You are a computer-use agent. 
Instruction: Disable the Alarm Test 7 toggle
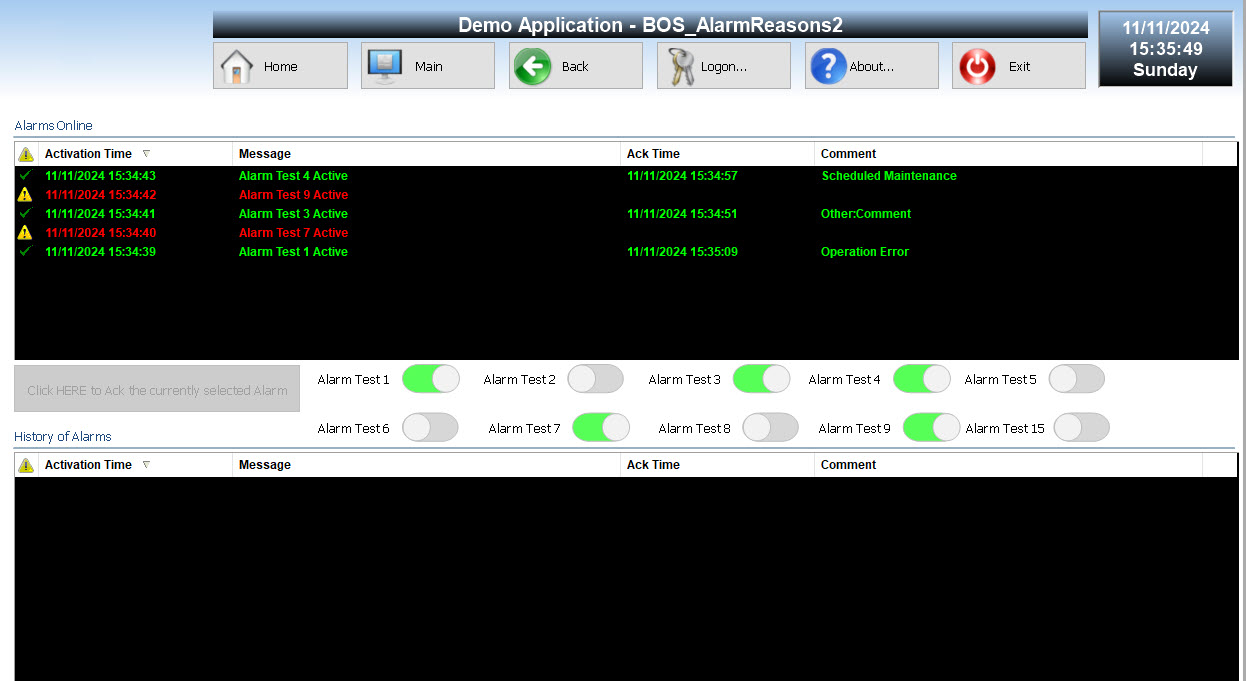pos(600,428)
